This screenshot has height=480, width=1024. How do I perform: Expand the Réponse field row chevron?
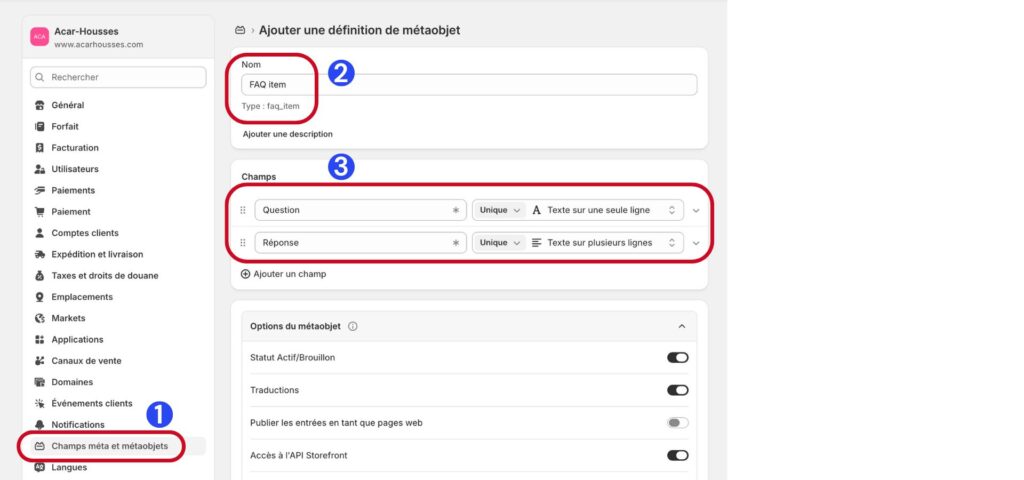tap(696, 243)
